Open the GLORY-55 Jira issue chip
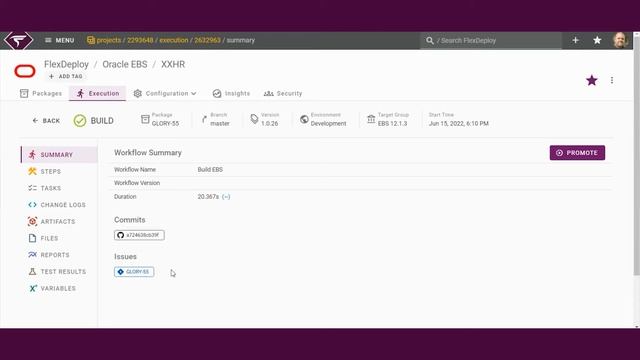The height and width of the screenshot is (360, 640). click(x=134, y=272)
